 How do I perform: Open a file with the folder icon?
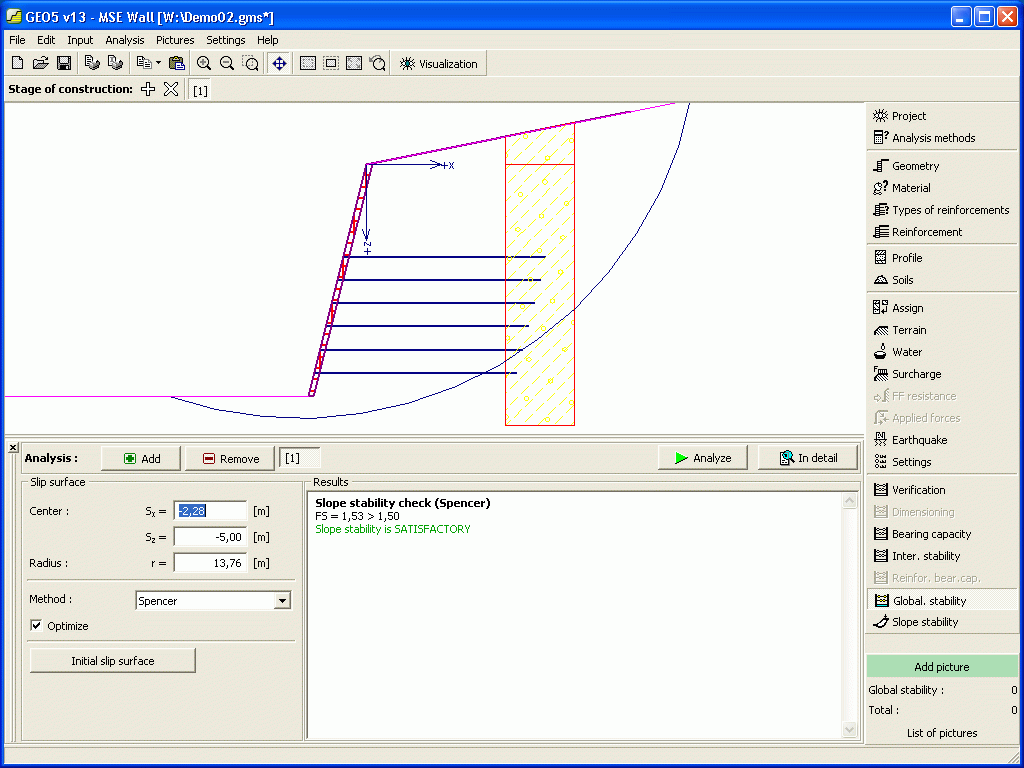click(x=40, y=63)
